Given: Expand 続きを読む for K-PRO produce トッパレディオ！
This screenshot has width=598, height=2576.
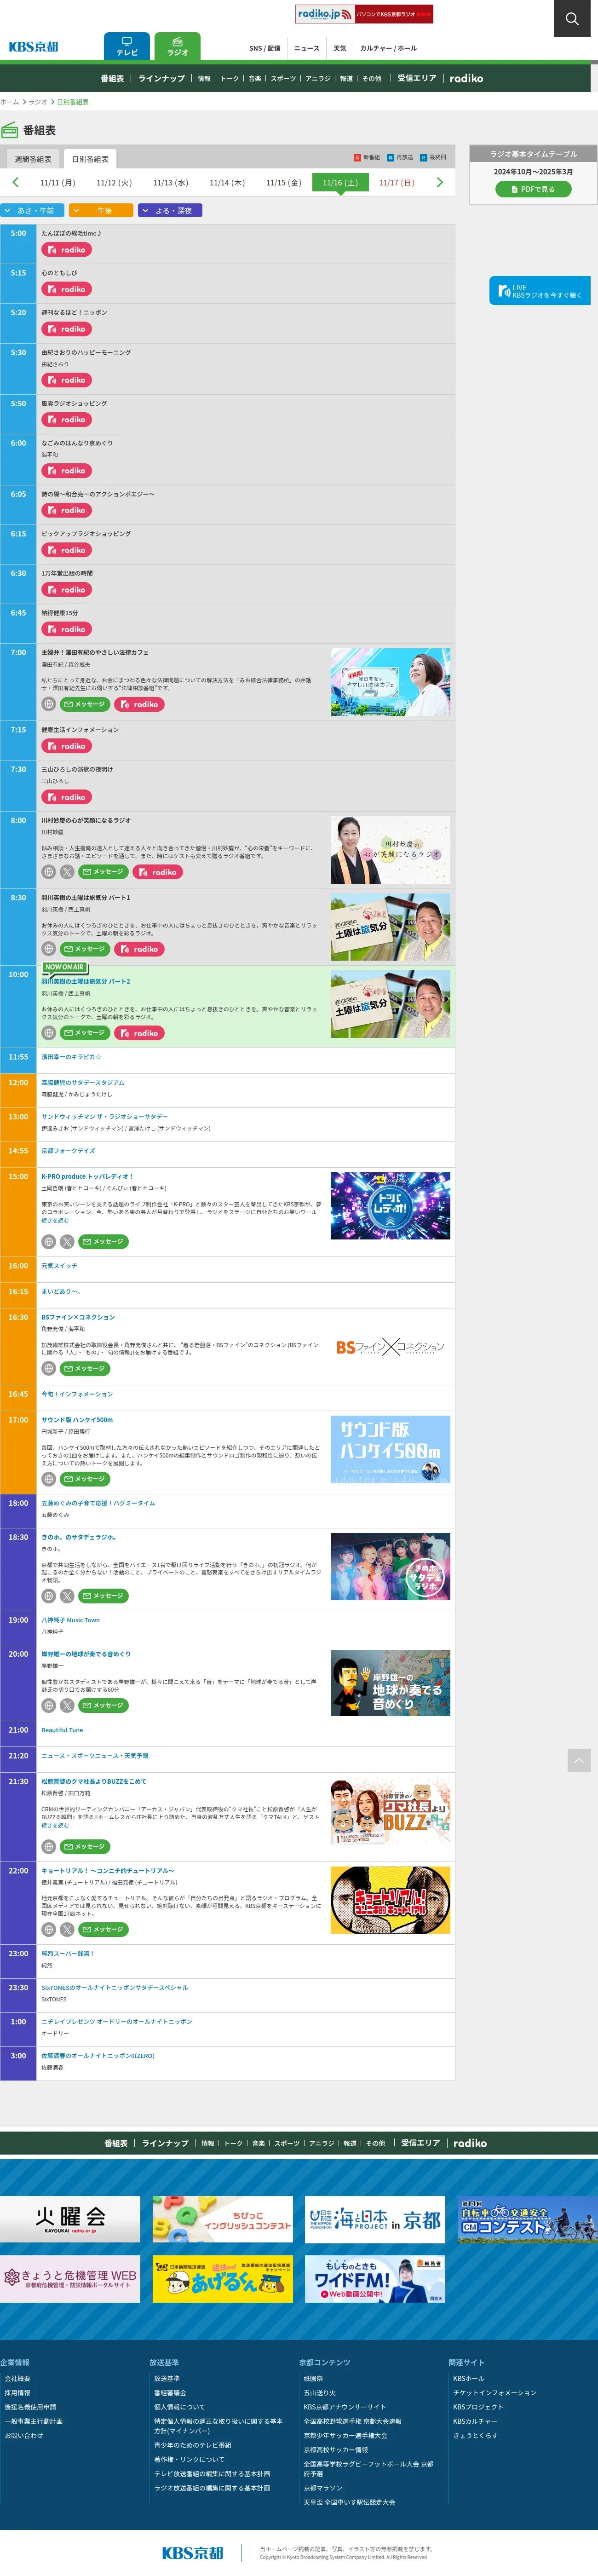Looking at the screenshot, I should tap(55, 1220).
